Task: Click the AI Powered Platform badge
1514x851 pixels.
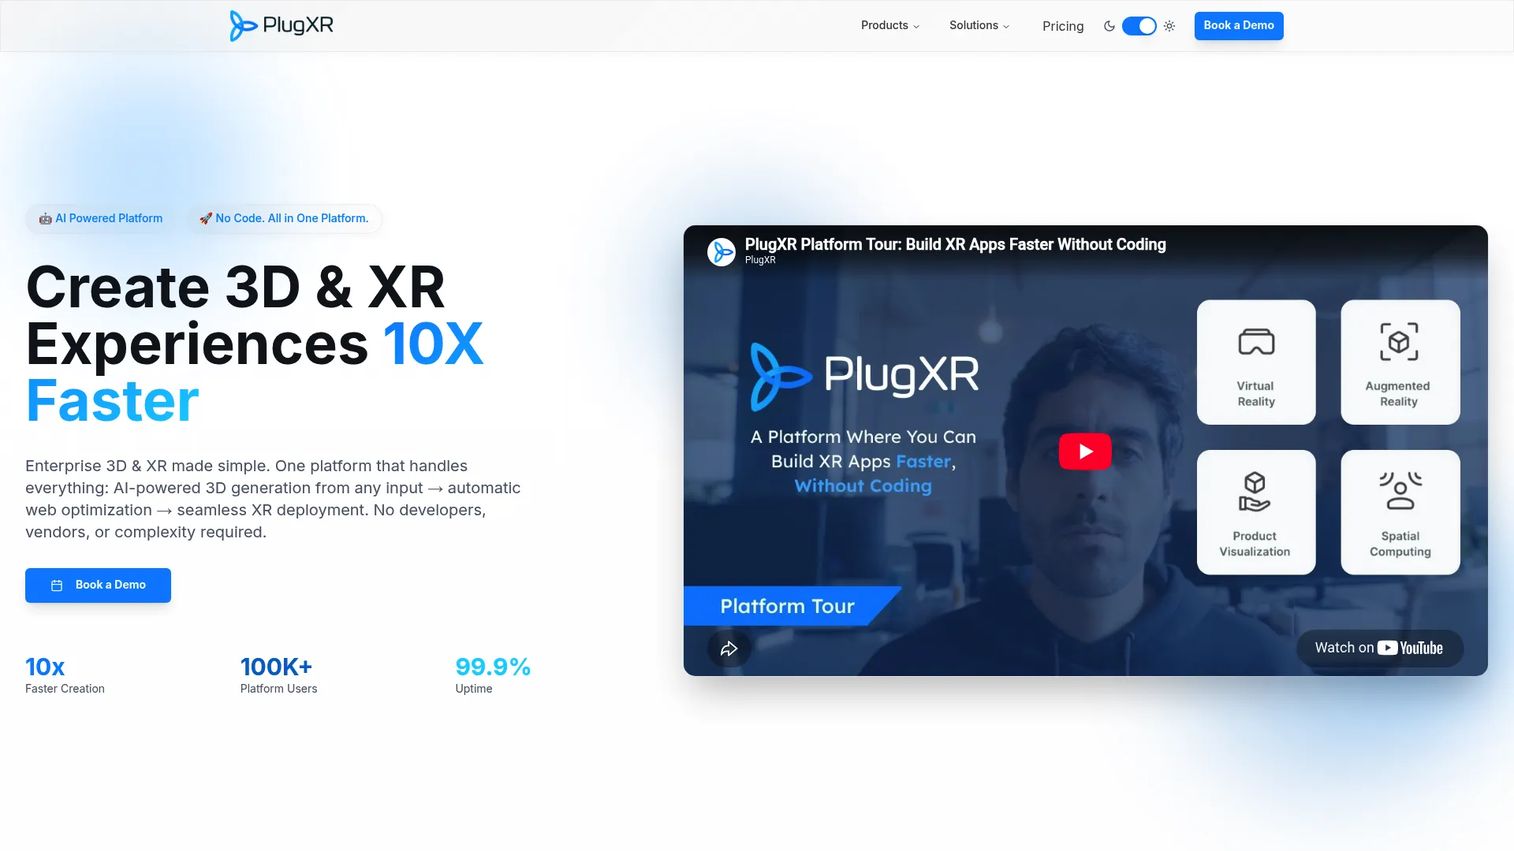Action: pyautogui.click(x=100, y=218)
